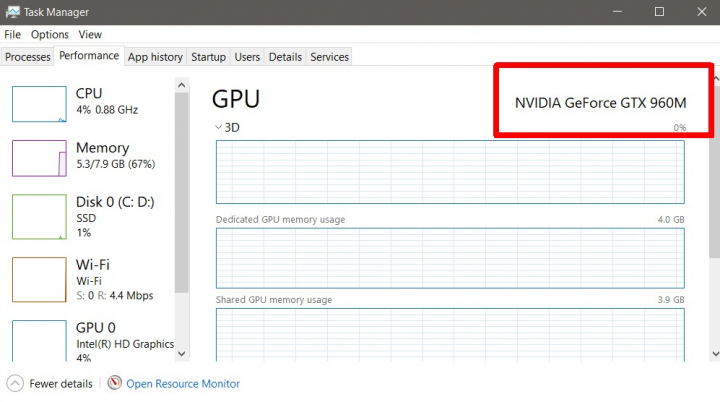720x402 pixels.
Task: Open the Services tab
Action: pos(329,57)
